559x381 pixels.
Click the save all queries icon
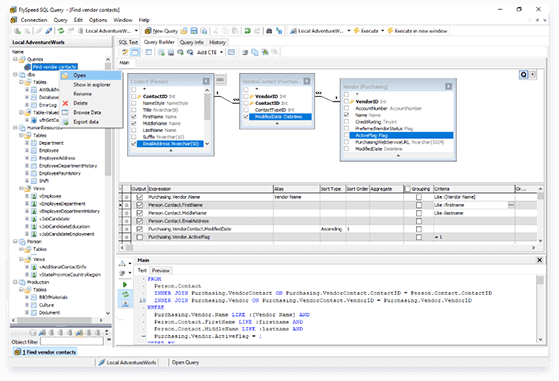[x=204, y=31]
